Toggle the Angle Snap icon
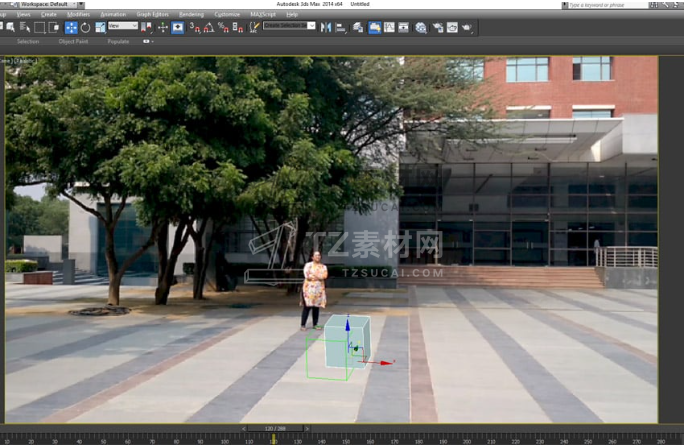Screen dimensions: 688x445 coord(209,28)
